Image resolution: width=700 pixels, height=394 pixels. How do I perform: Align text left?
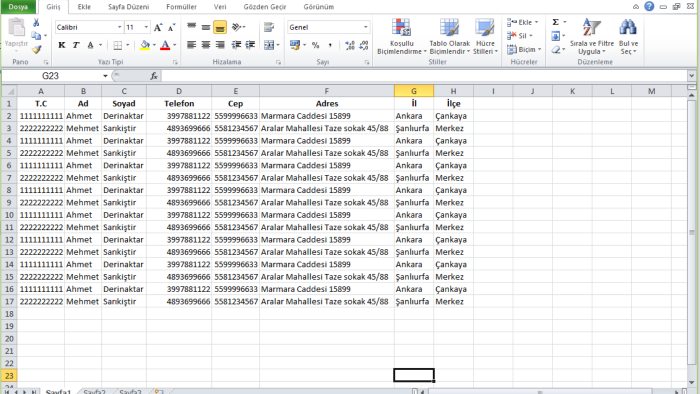[192, 45]
